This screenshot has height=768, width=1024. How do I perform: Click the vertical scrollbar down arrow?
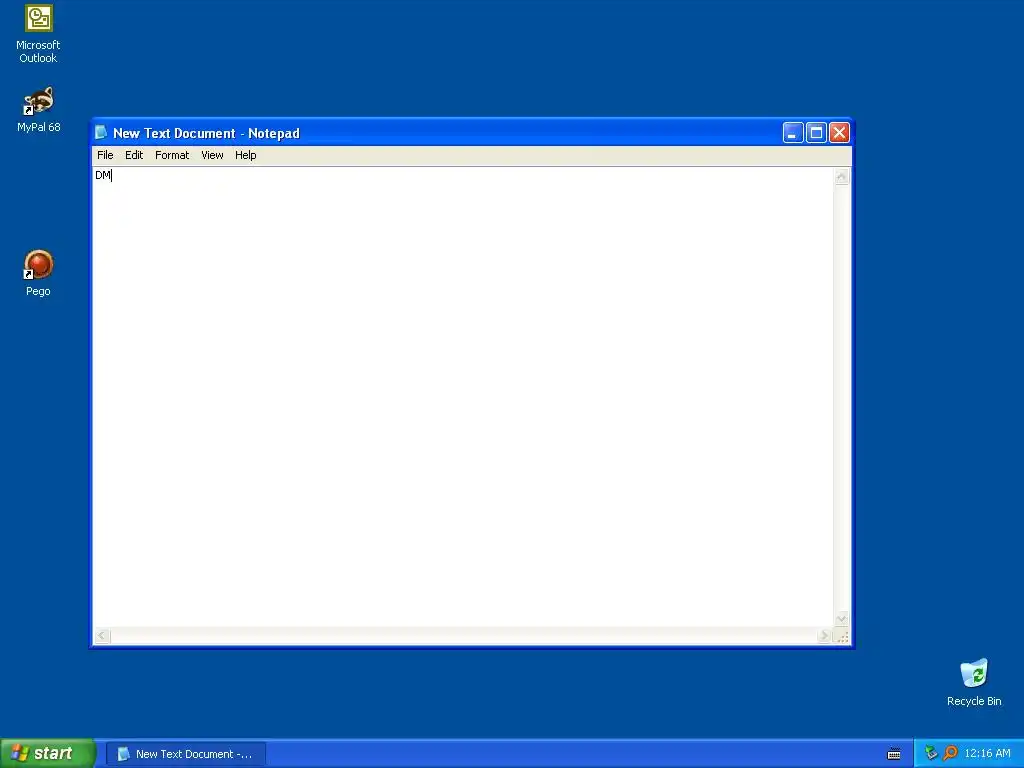click(x=842, y=618)
